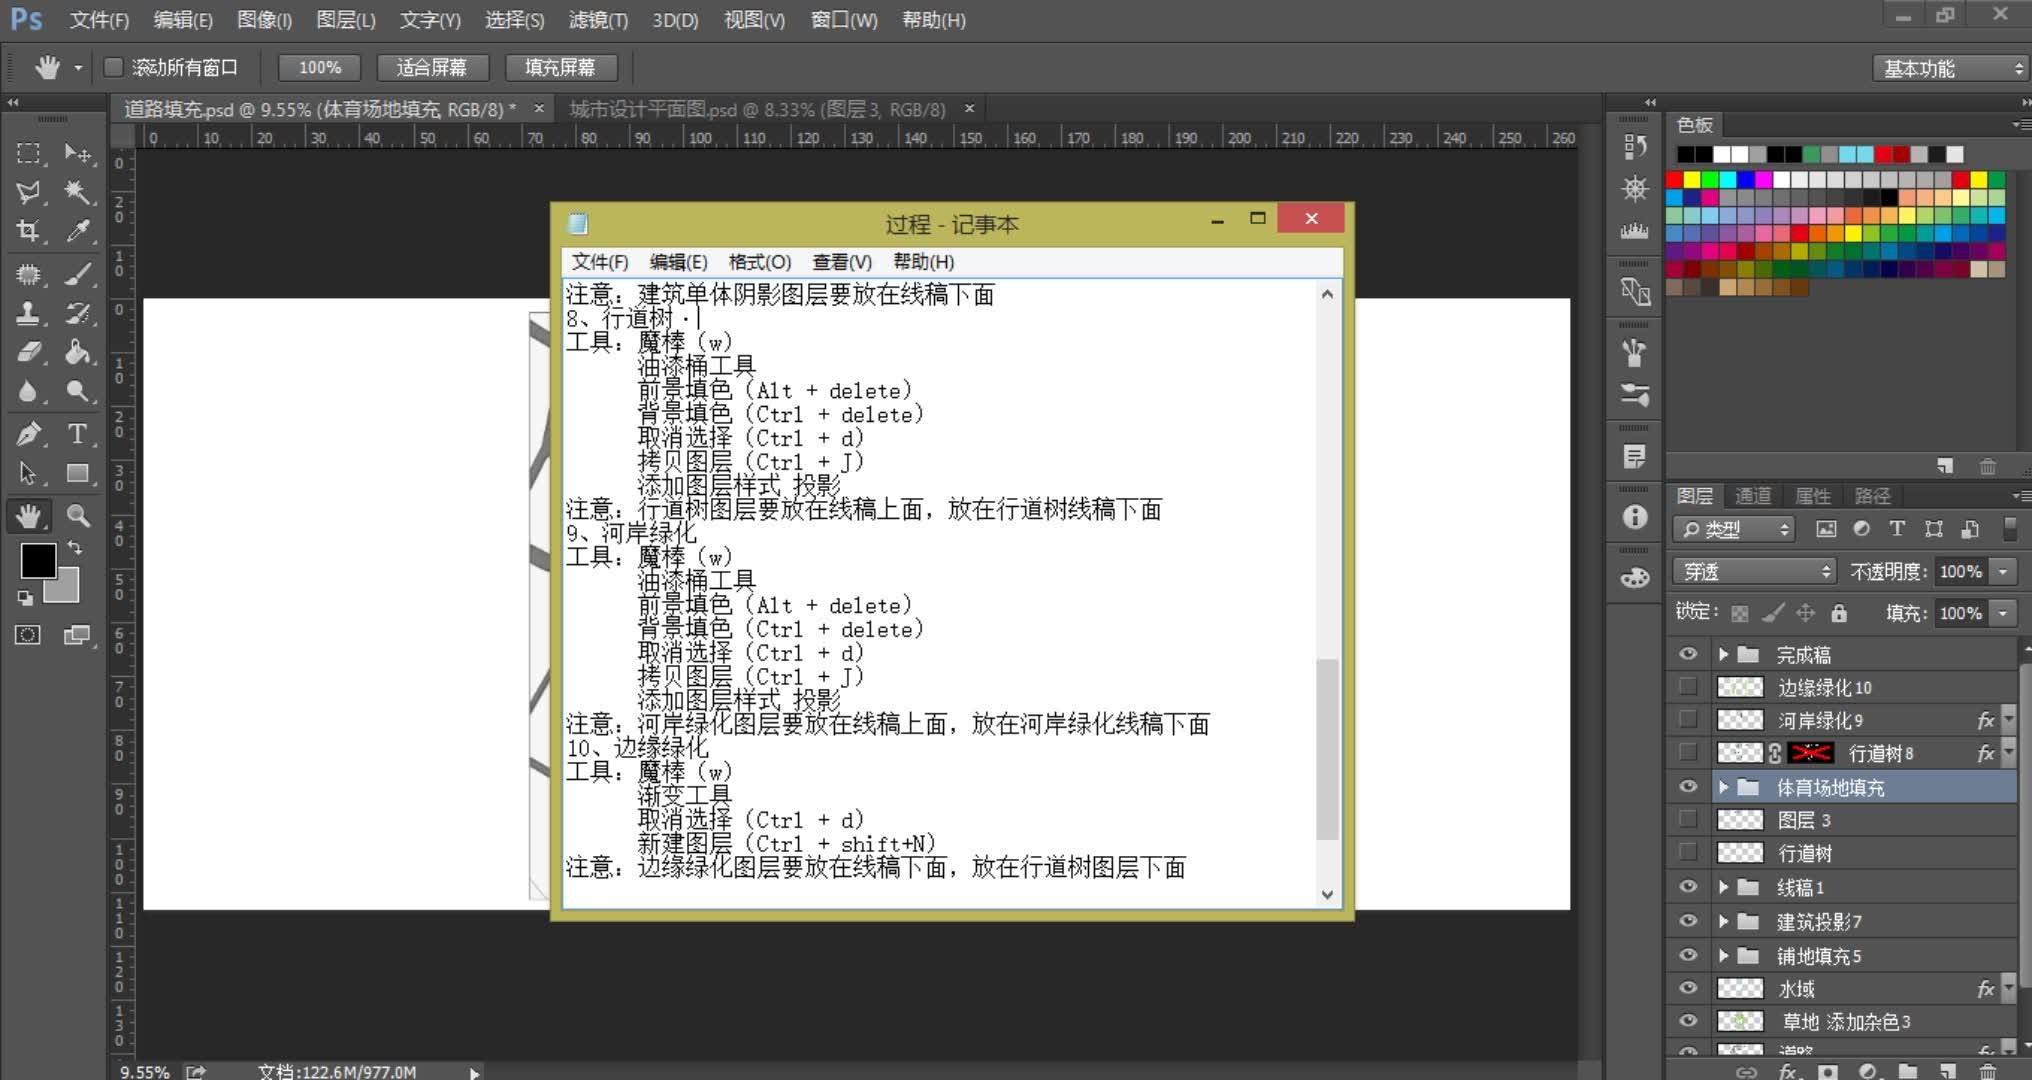Select the Crop tool
The height and width of the screenshot is (1080, 2032).
tap(28, 231)
